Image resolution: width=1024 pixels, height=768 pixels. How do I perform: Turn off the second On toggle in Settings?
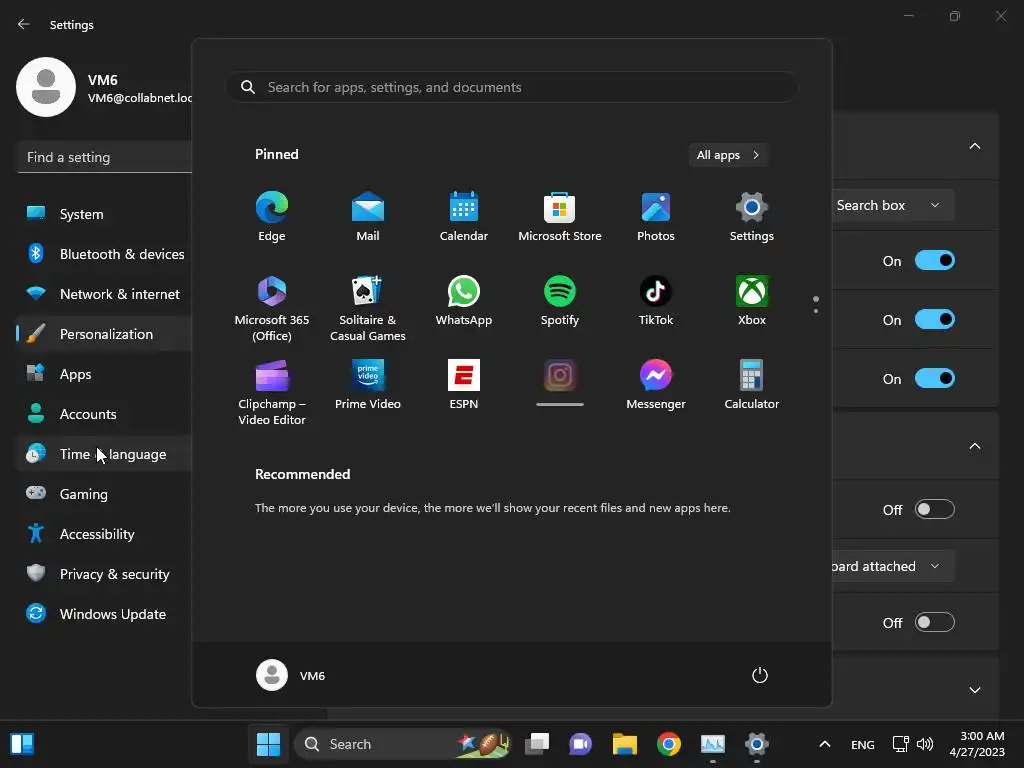click(x=935, y=319)
